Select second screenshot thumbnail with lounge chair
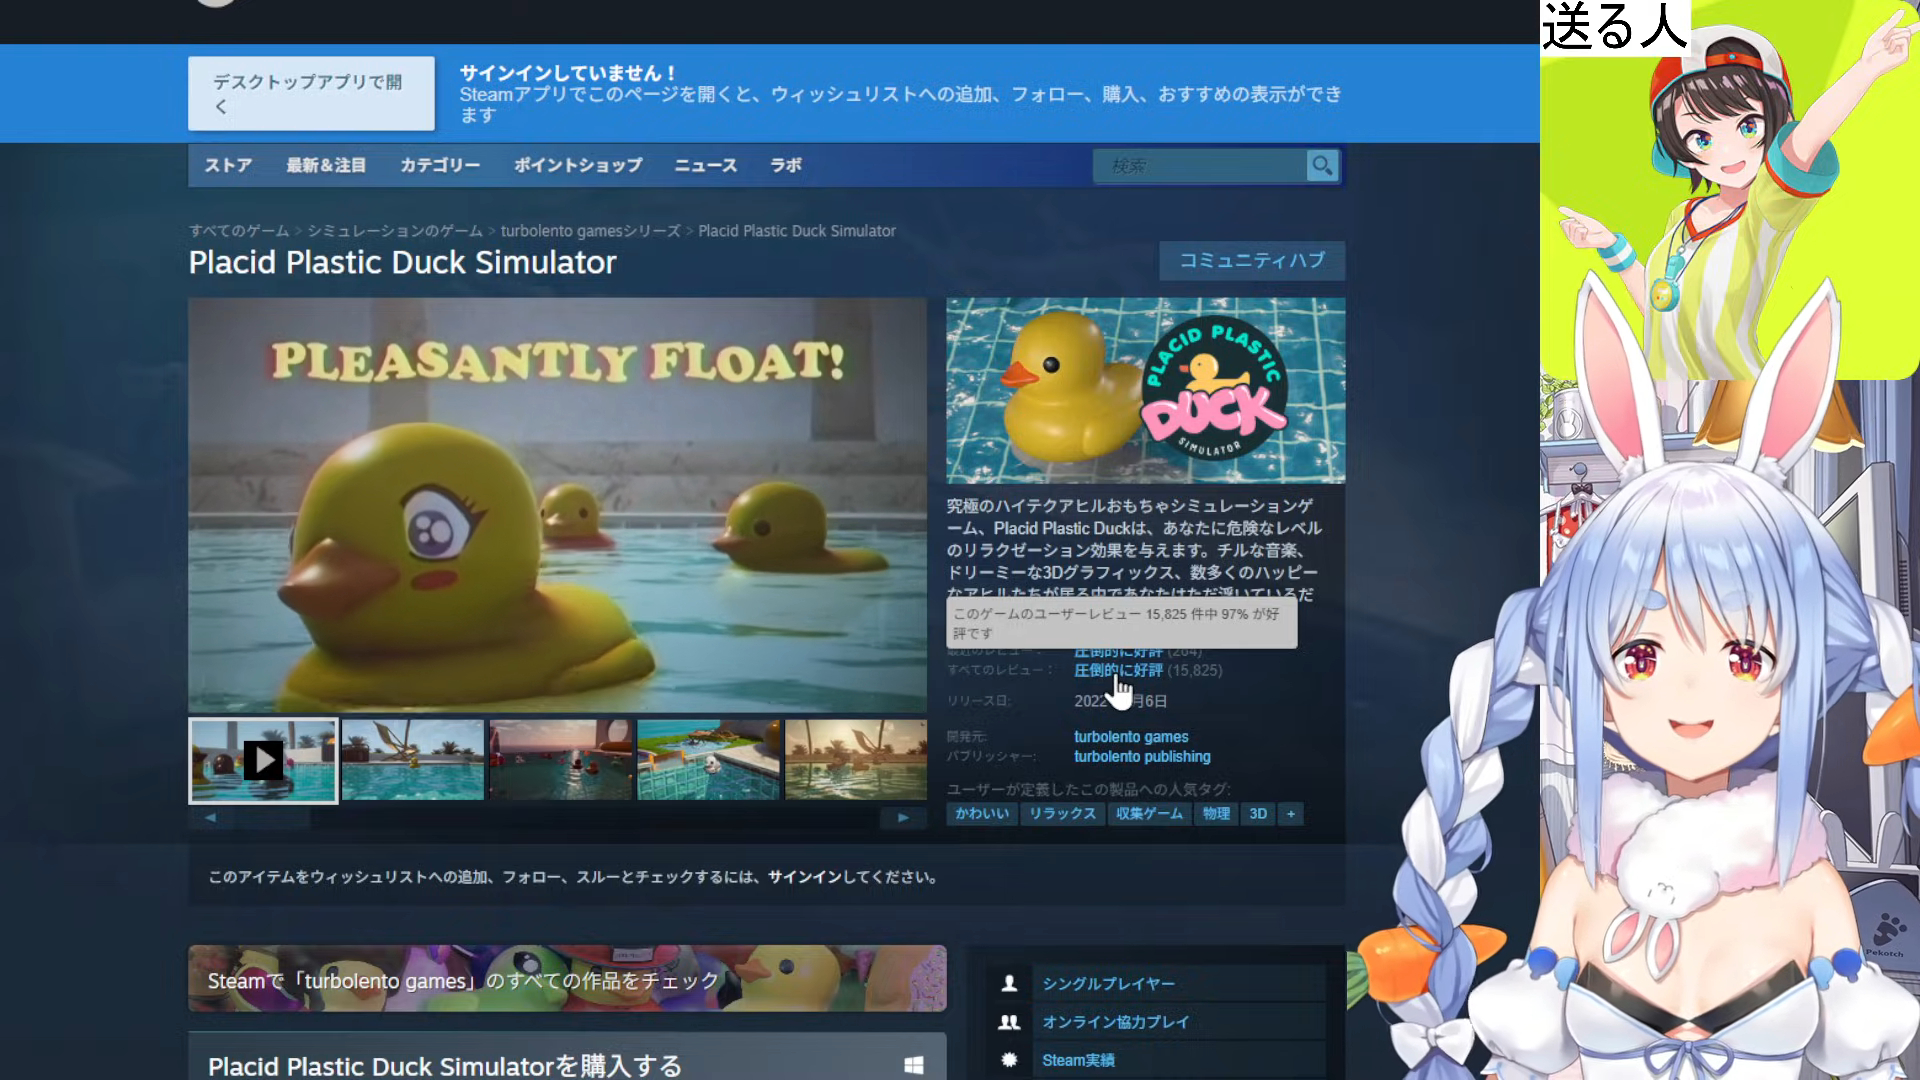 click(x=413, y=760)
